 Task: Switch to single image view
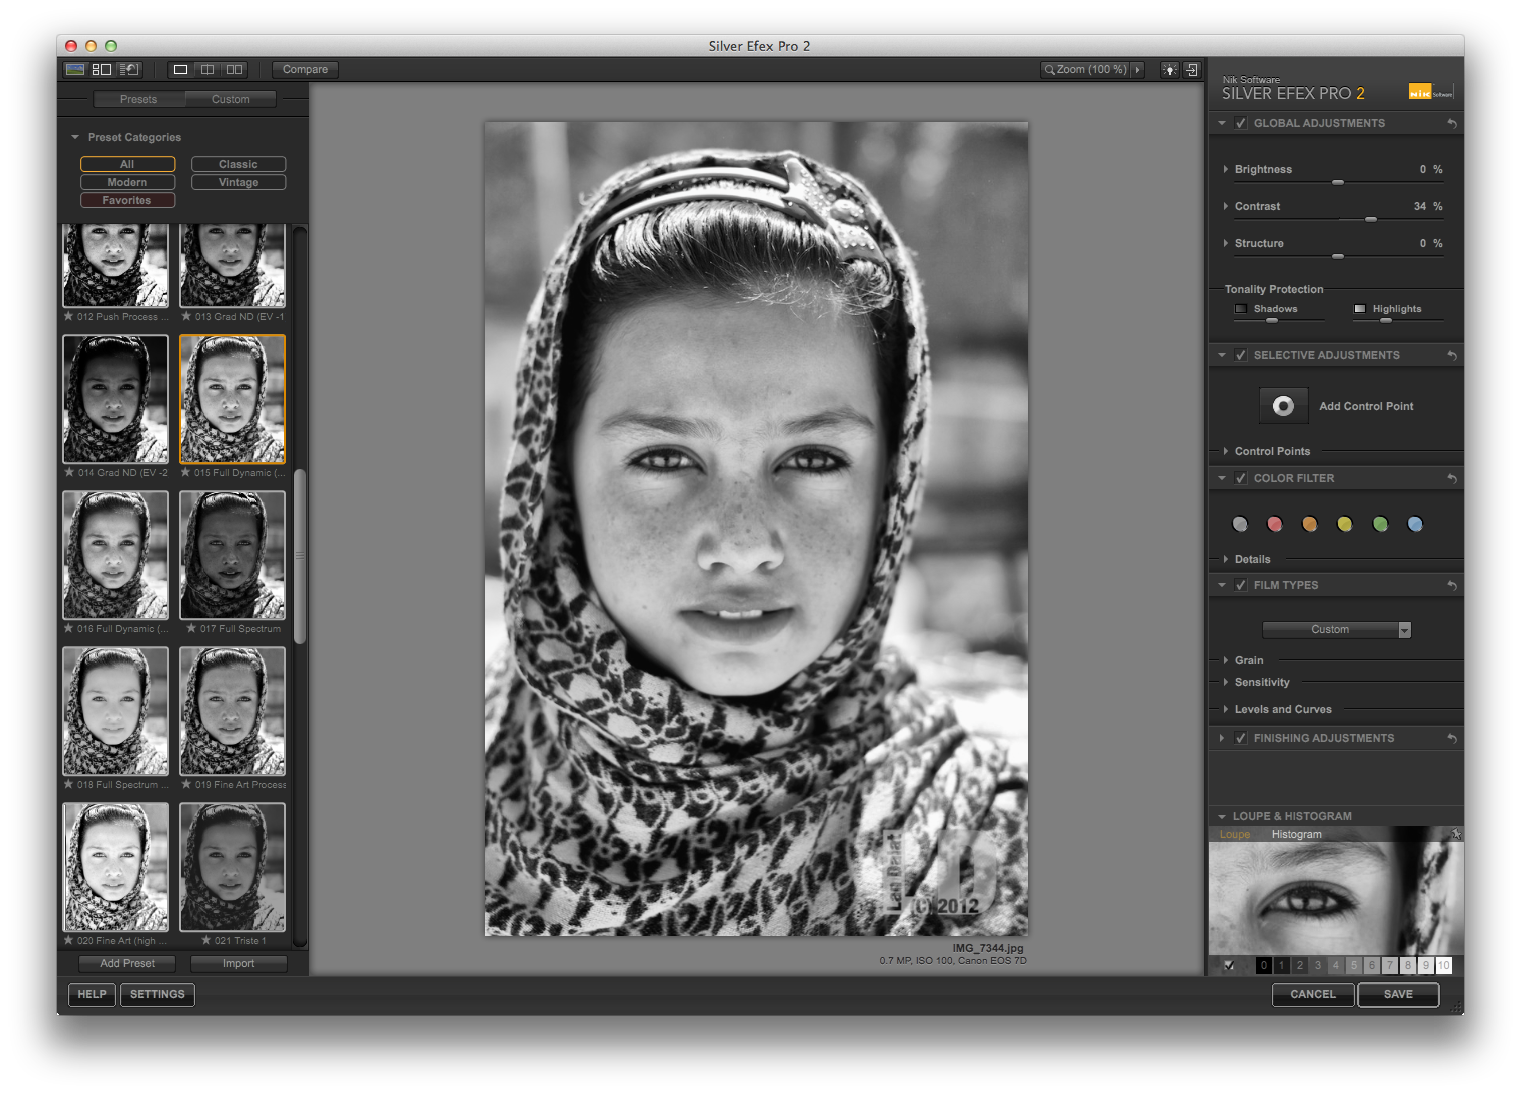coord(180,70)
